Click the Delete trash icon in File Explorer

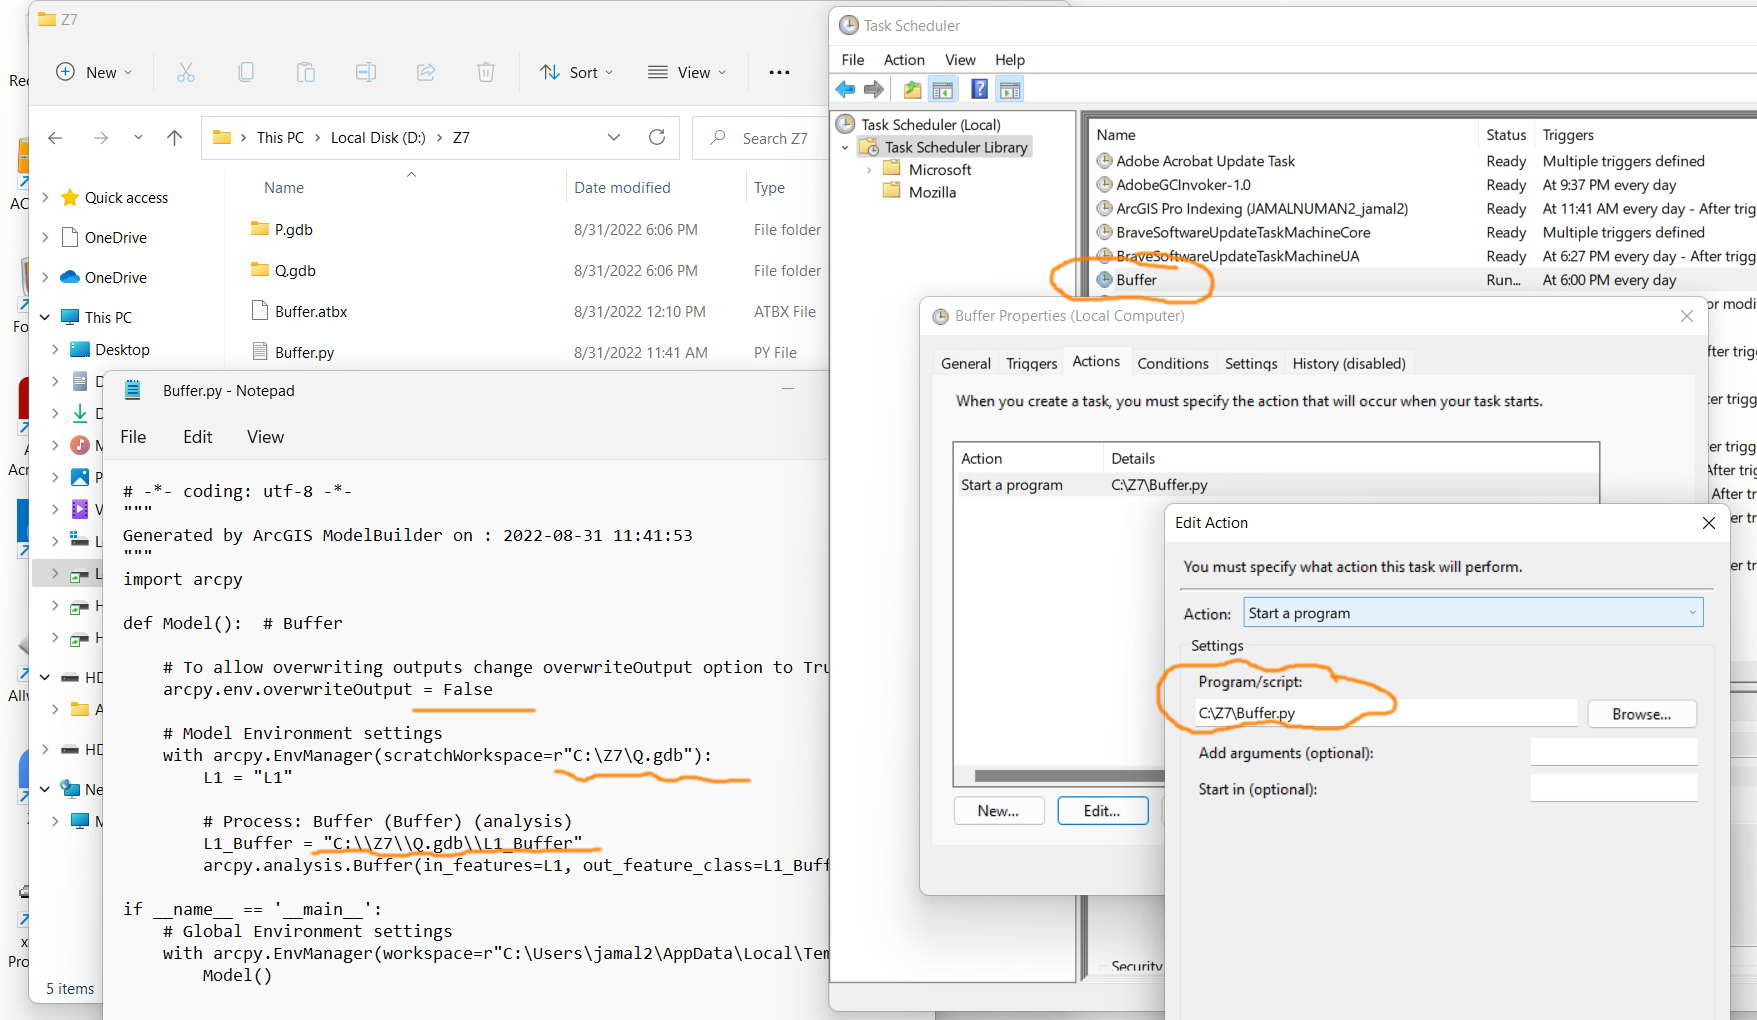(486, 72)
